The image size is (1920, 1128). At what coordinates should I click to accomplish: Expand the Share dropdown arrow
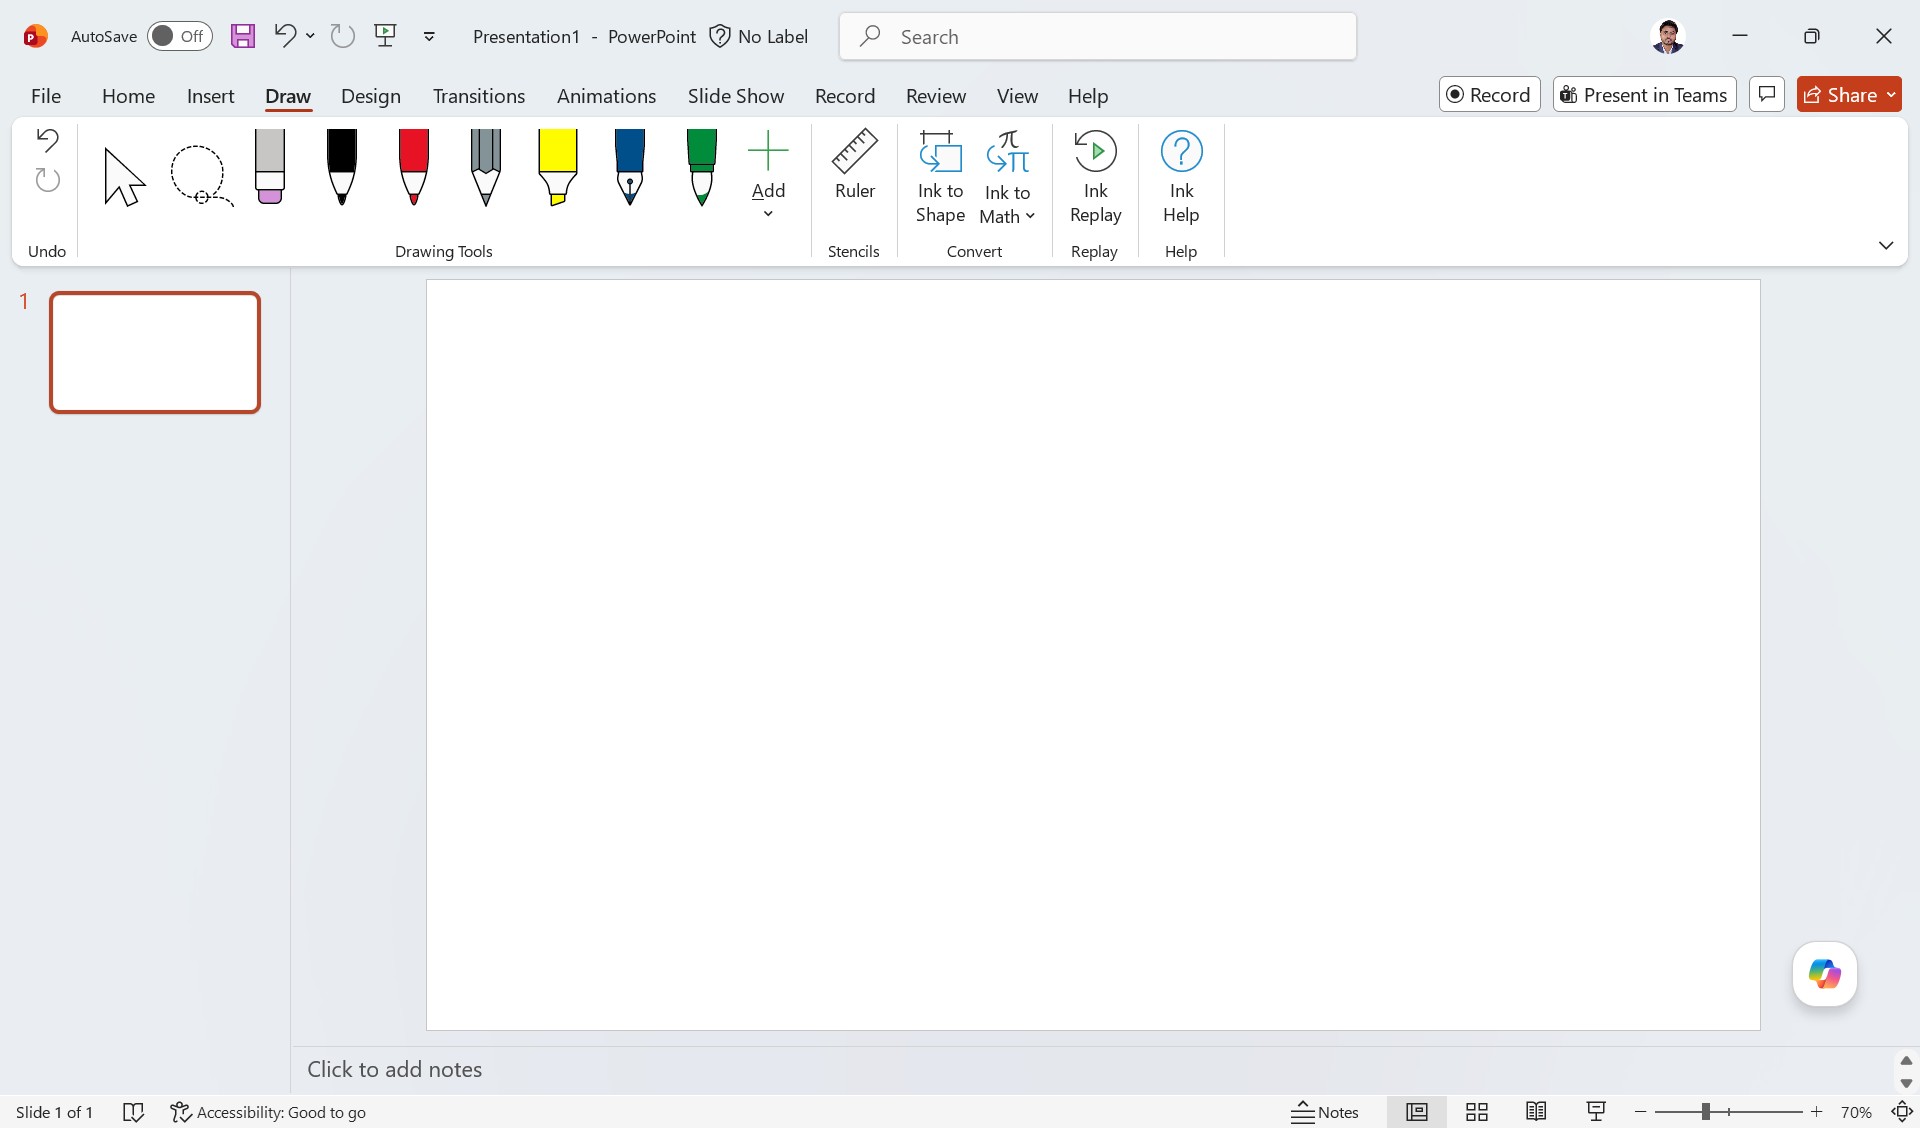click(1891, 94)
